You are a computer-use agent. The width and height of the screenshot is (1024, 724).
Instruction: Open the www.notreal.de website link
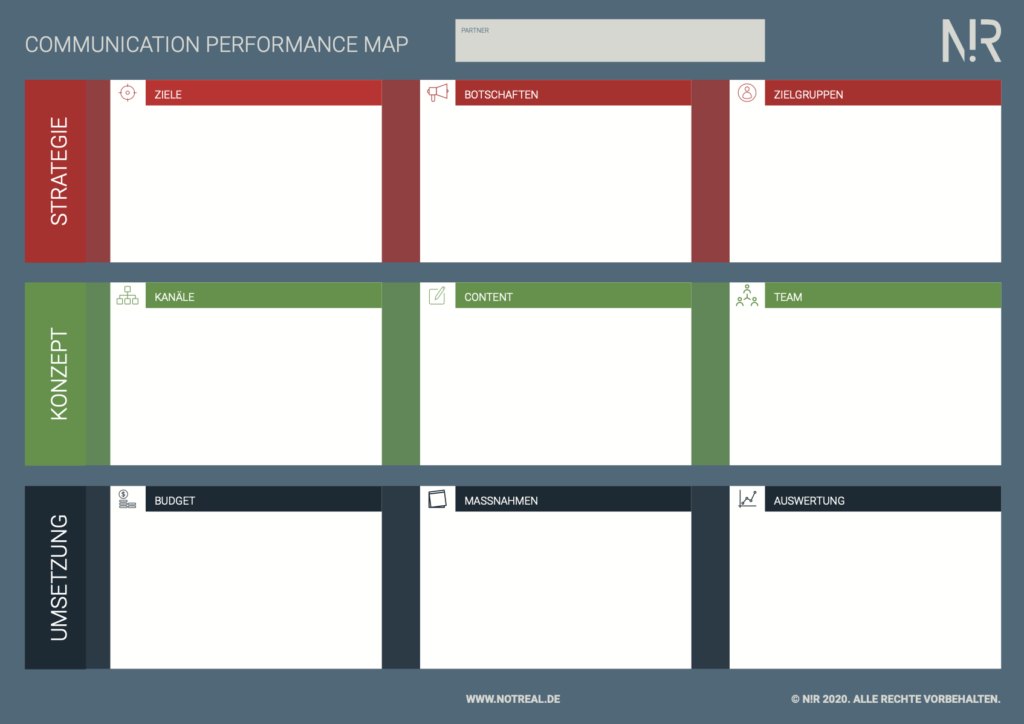point(513,699)
